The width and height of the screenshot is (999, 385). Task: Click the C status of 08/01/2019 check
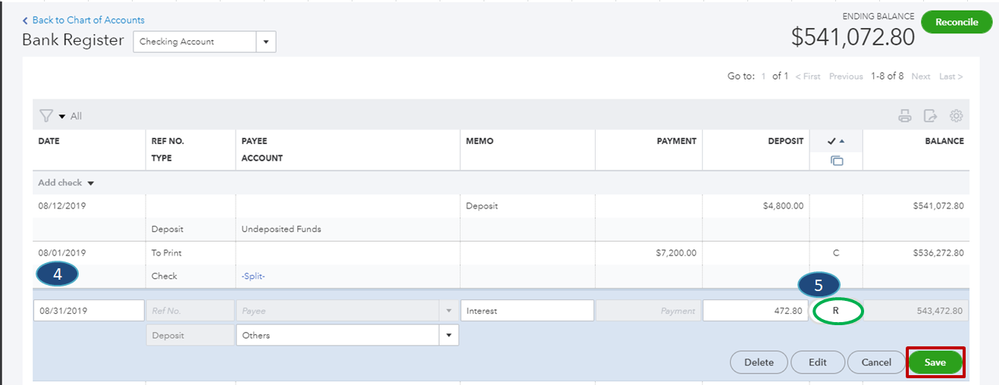click(836, 253)
